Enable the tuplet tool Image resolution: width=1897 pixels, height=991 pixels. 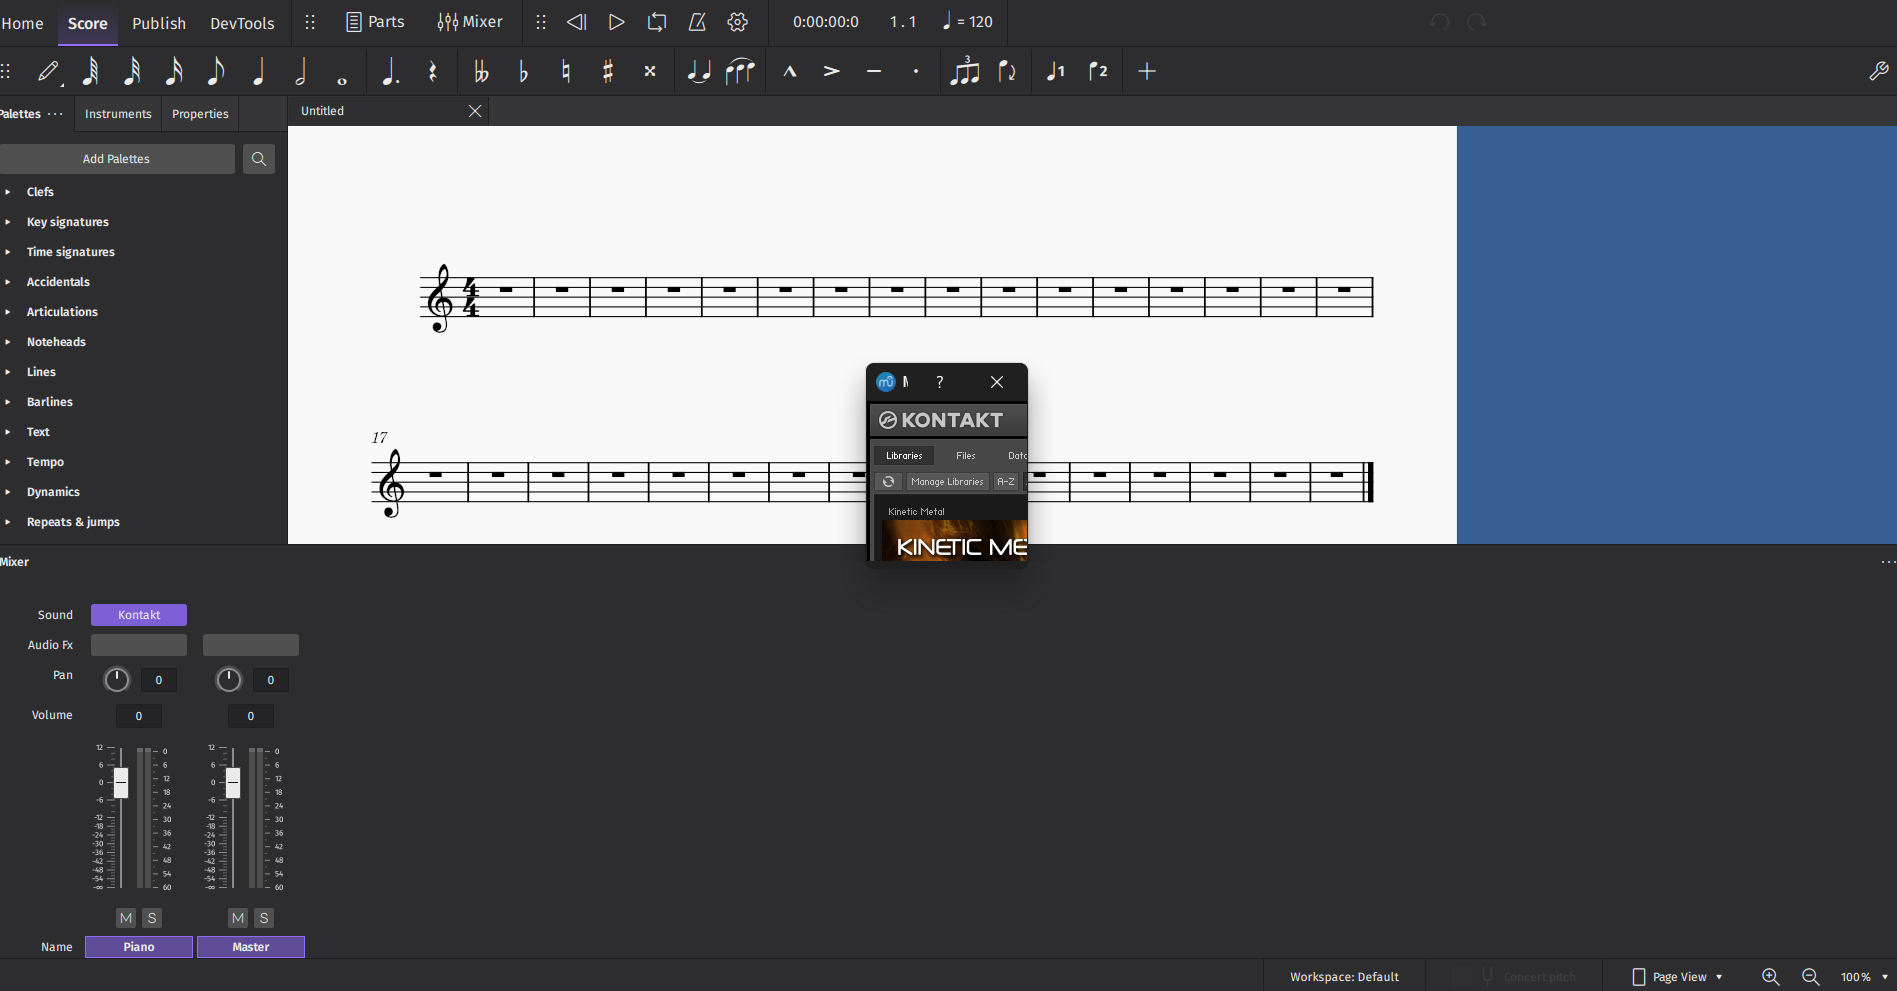tap(964, 71)
